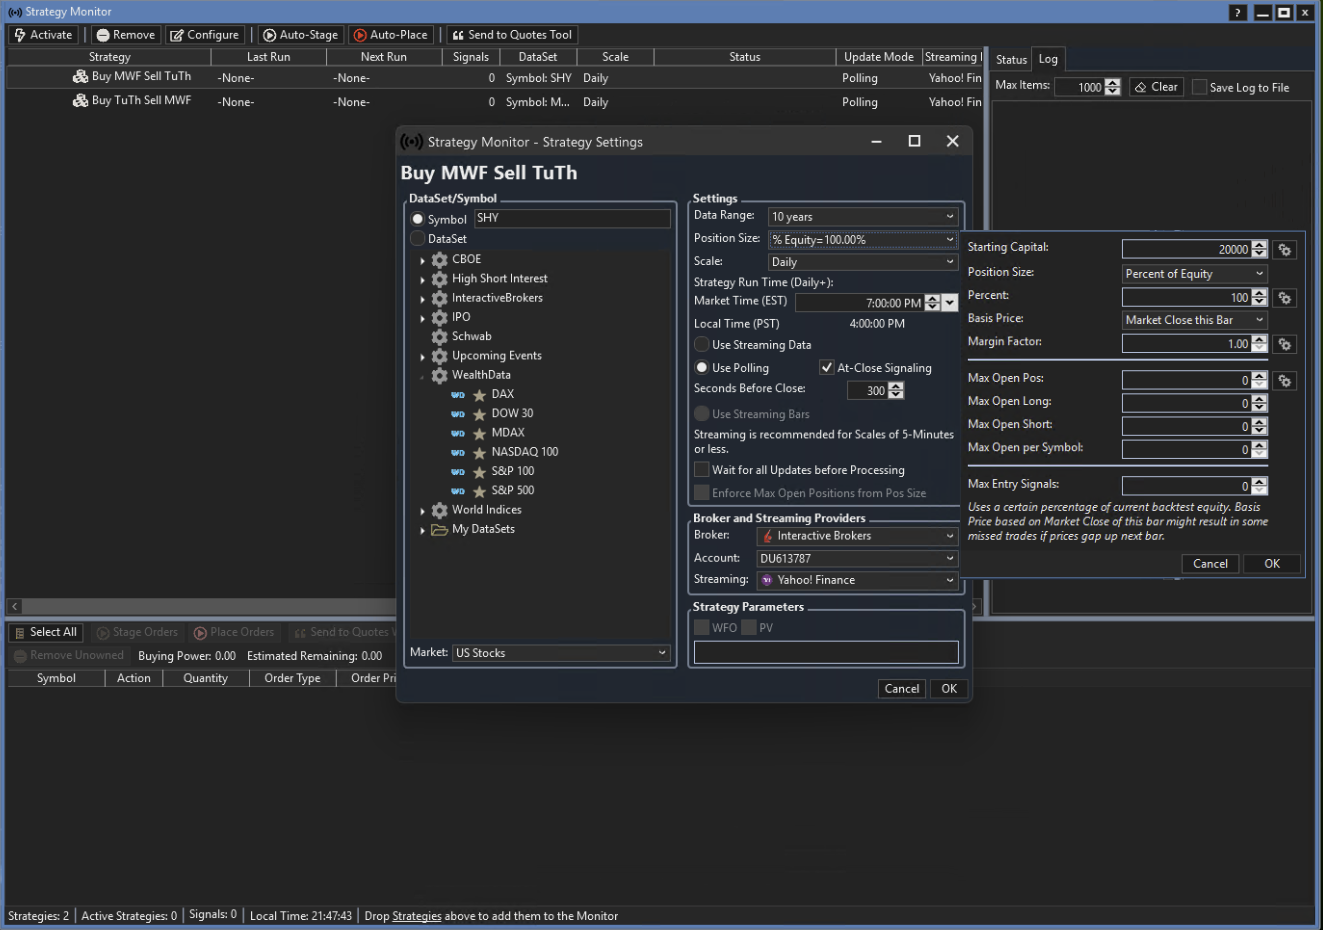Screen dimensions: 1323x930
Task: Toggle the At-Close Signaling checkbox
Action: [x=826, y=367]
